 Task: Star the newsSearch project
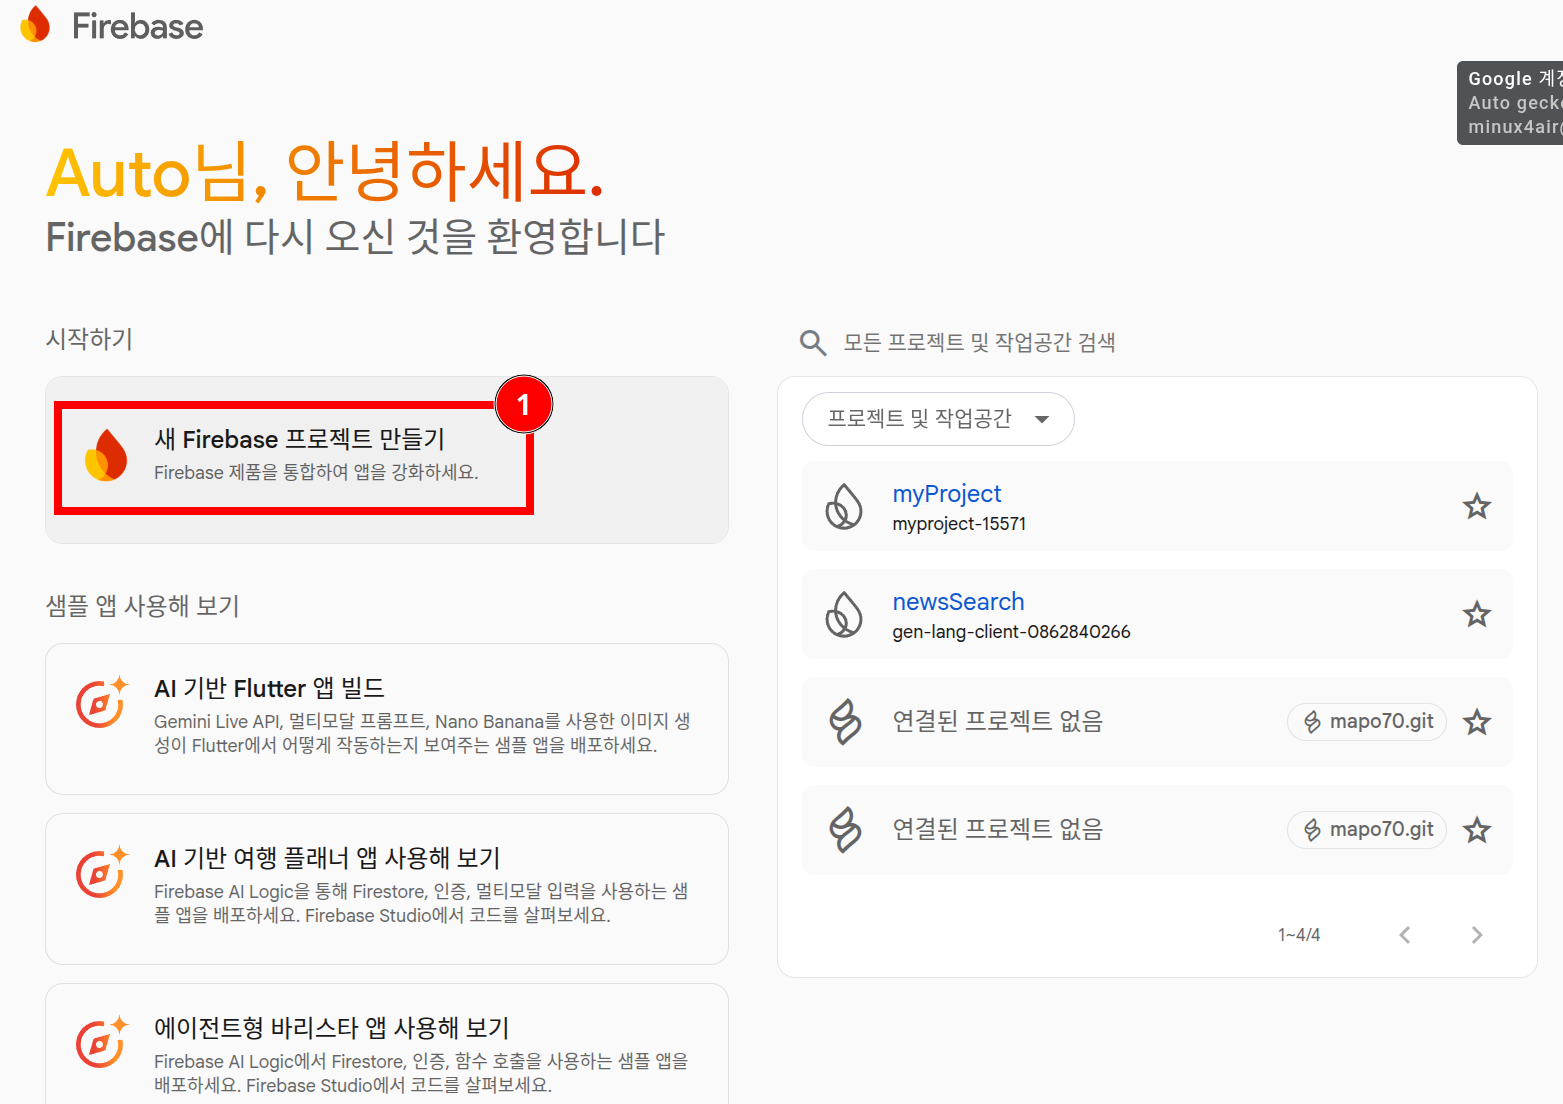(x=1477, y=614)
